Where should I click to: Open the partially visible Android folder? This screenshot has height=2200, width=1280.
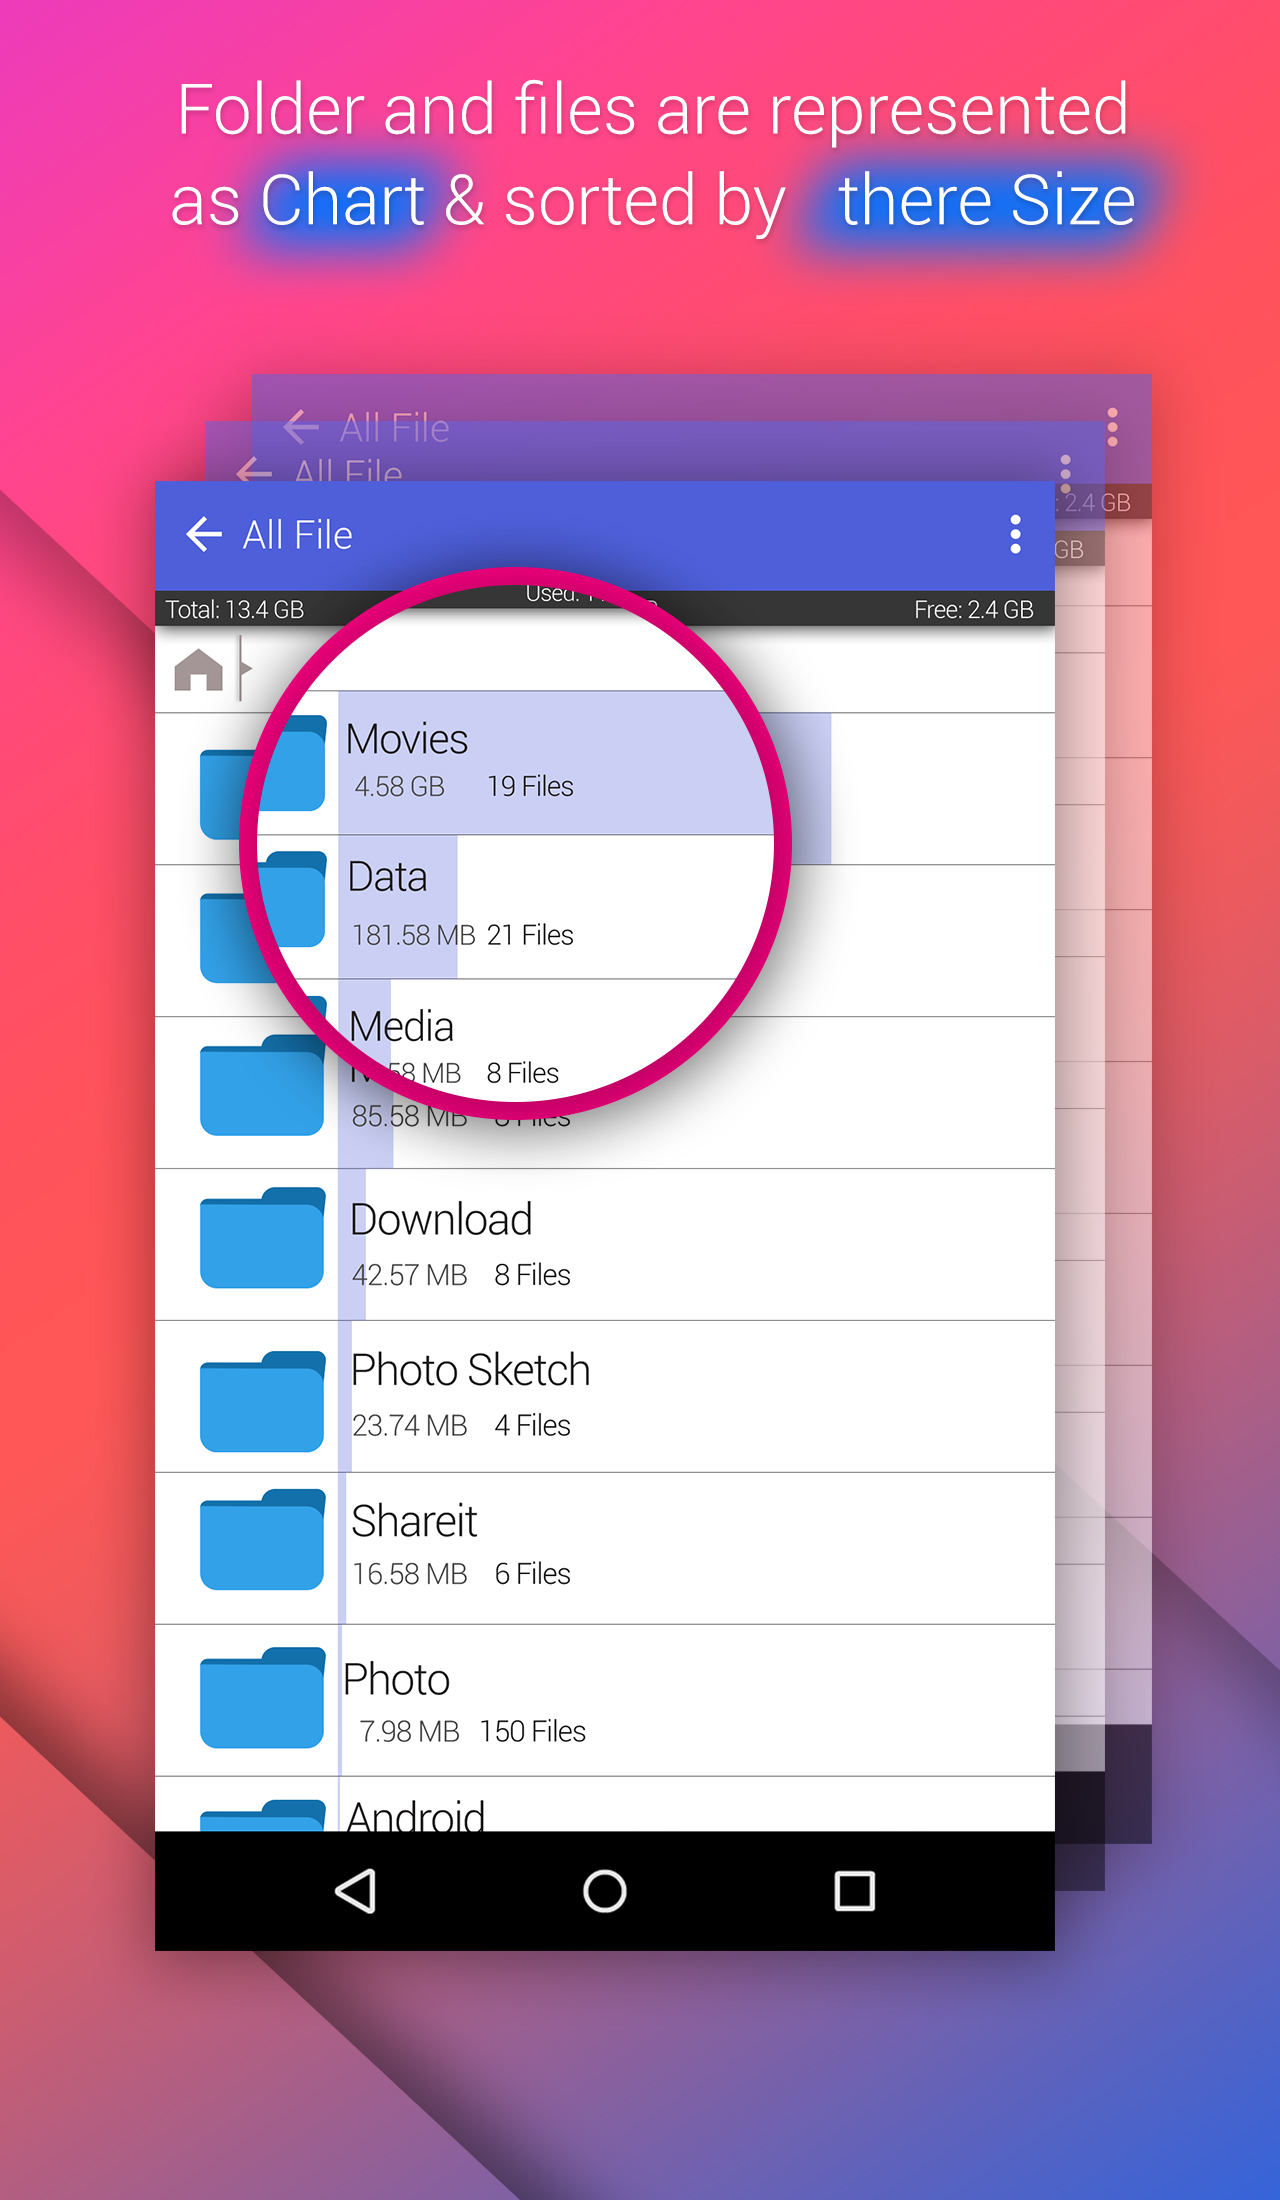pyautogui.click(x=416, y=1812)
